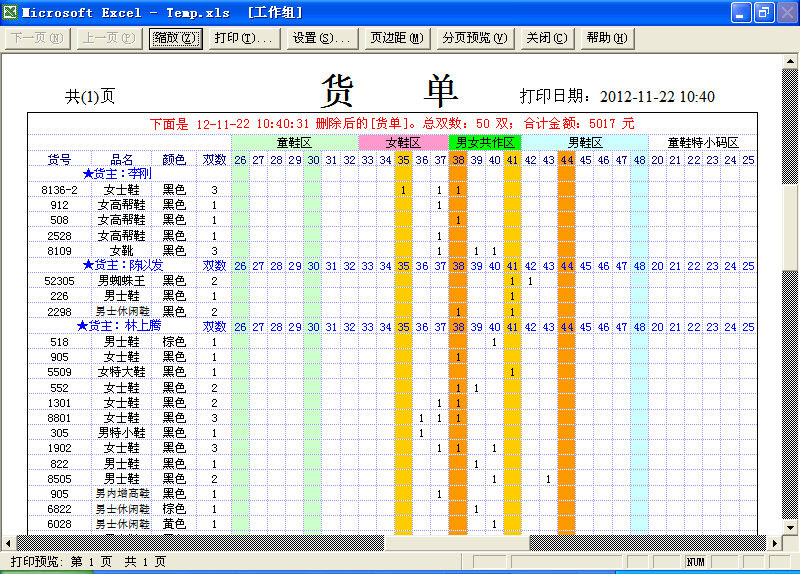Click item number 2298
Screen dimensions: 800x574
tap(59, 312)
